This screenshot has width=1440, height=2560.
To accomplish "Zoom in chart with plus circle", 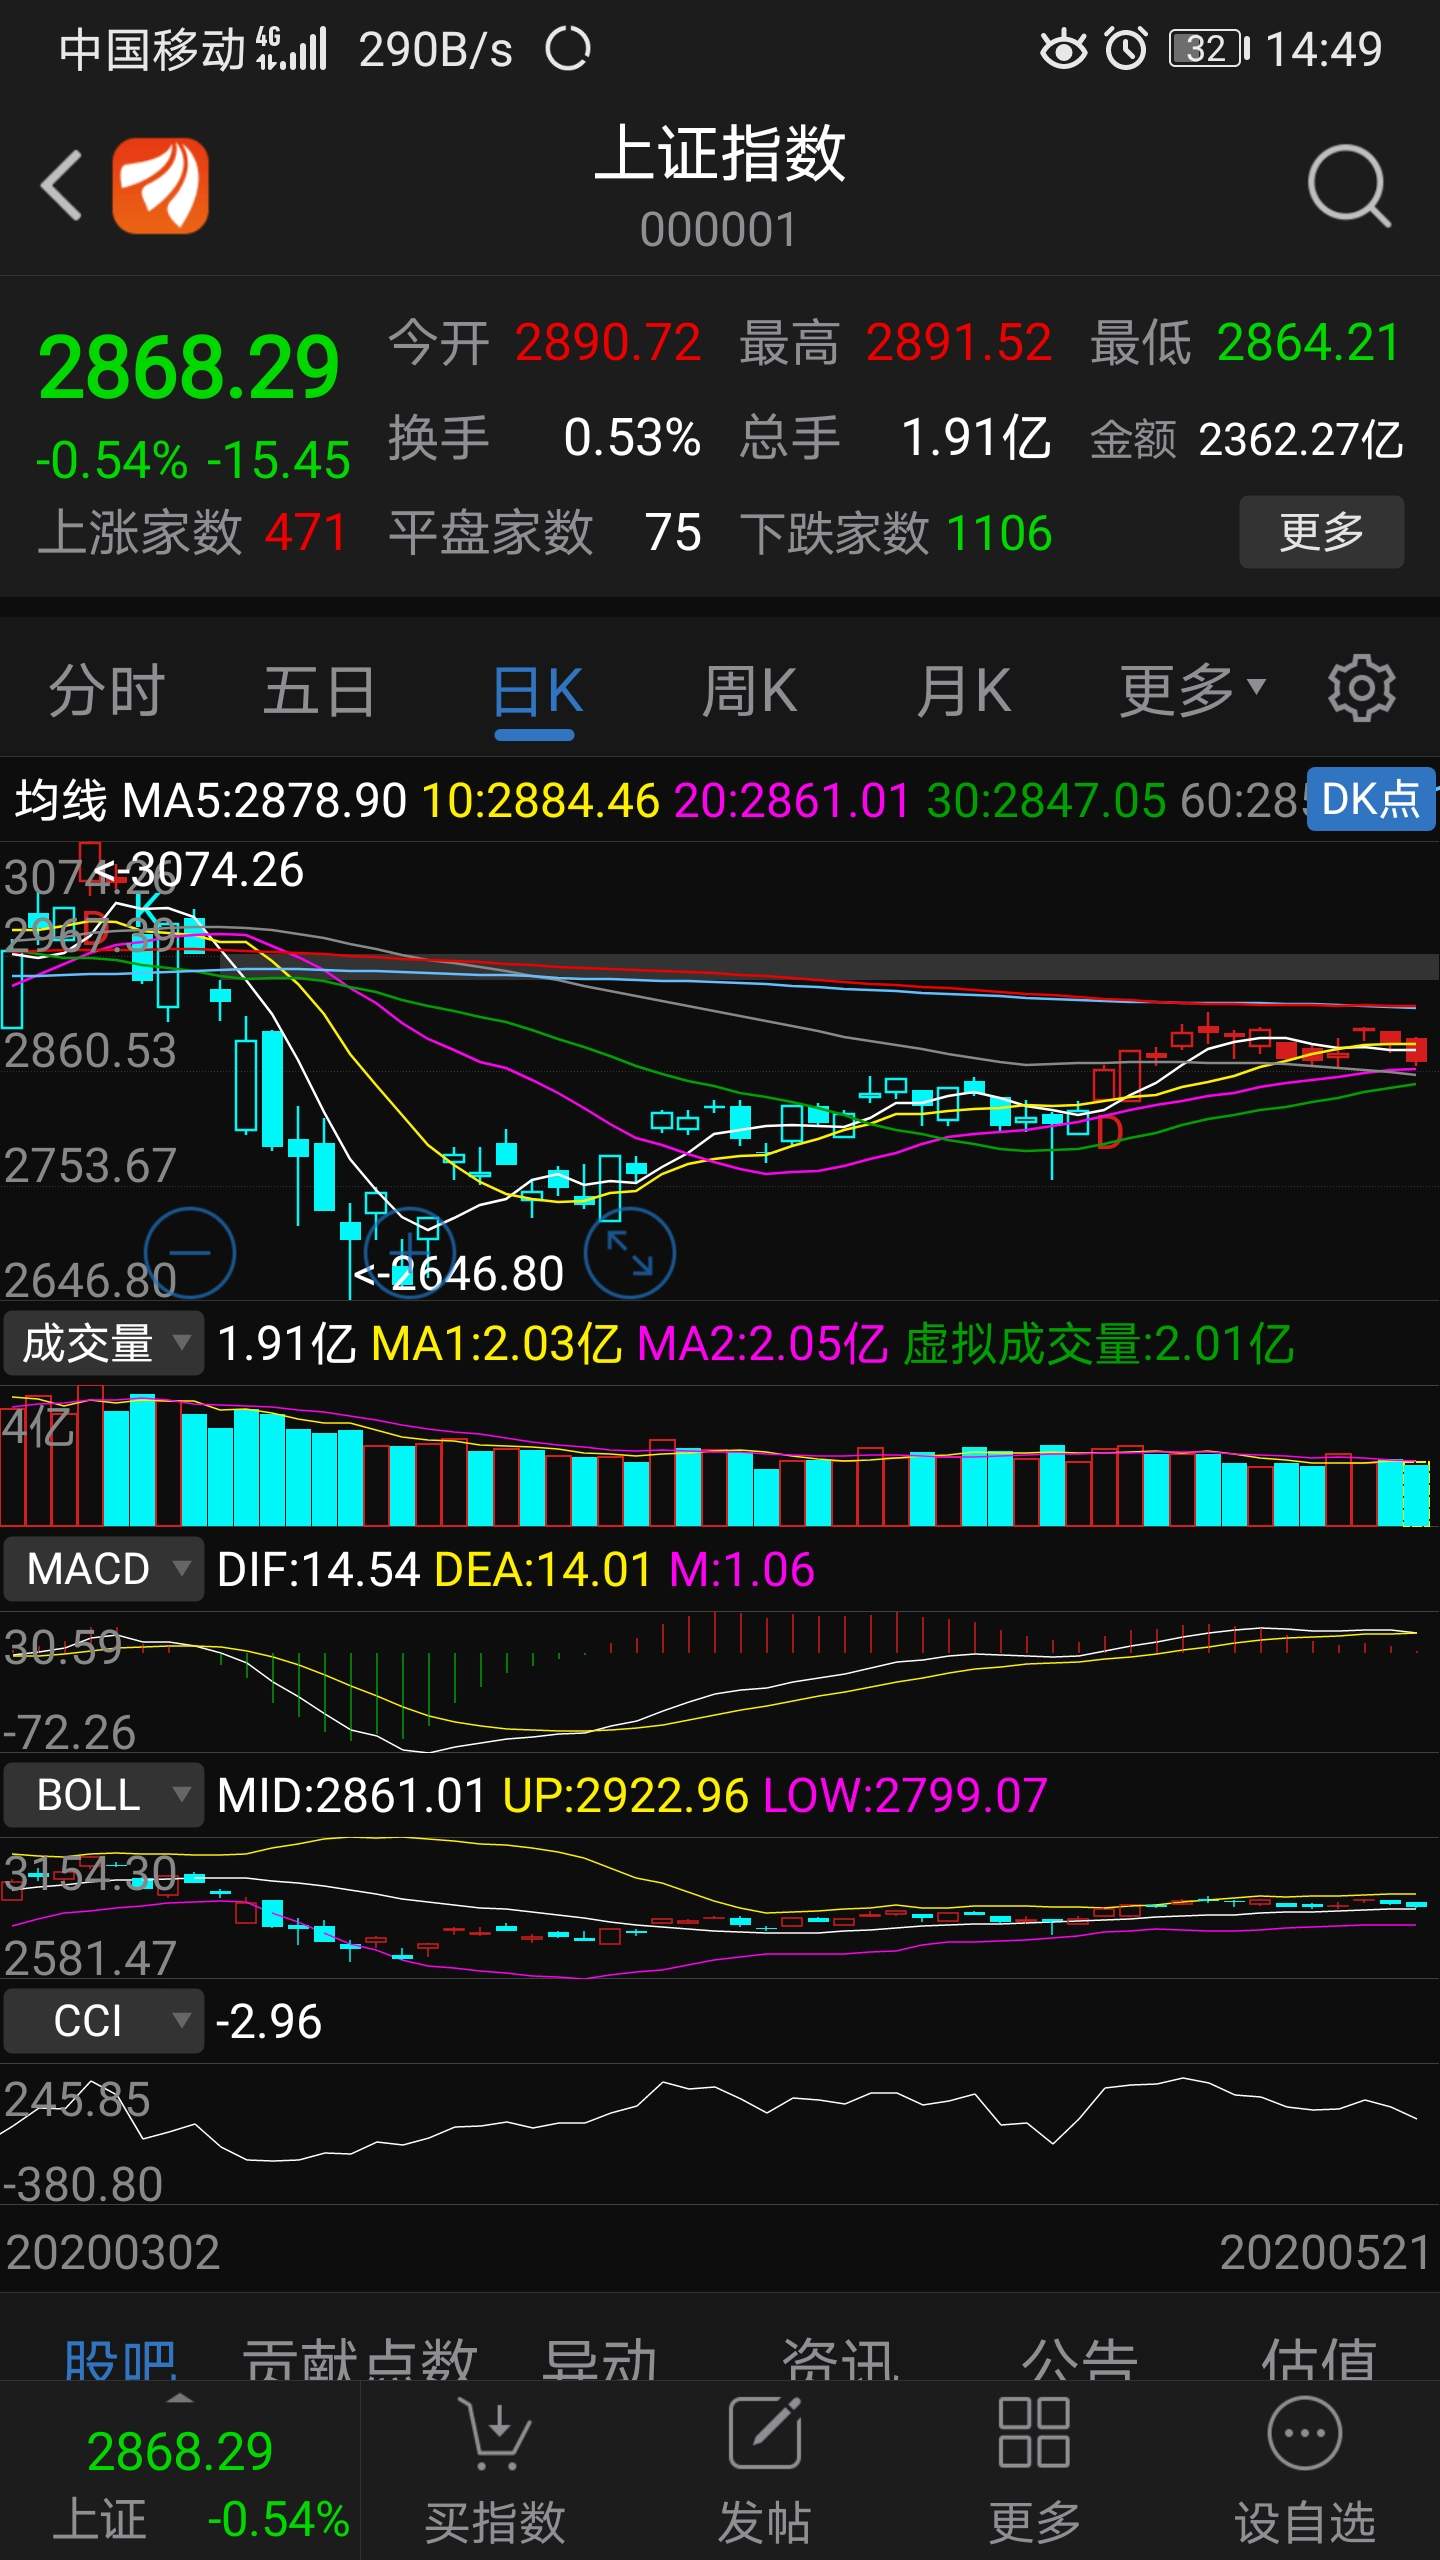I will click(410, 1252).
